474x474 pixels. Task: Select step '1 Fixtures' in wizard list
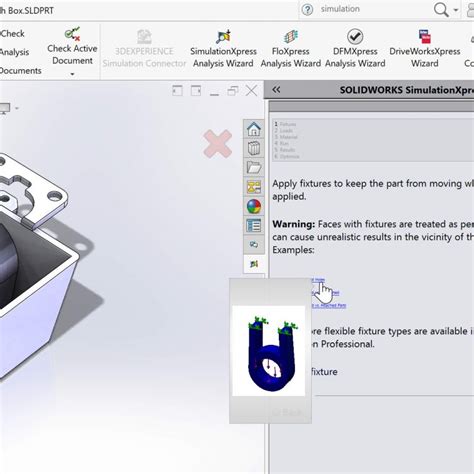pyautogui.click(x=285, y=124)
